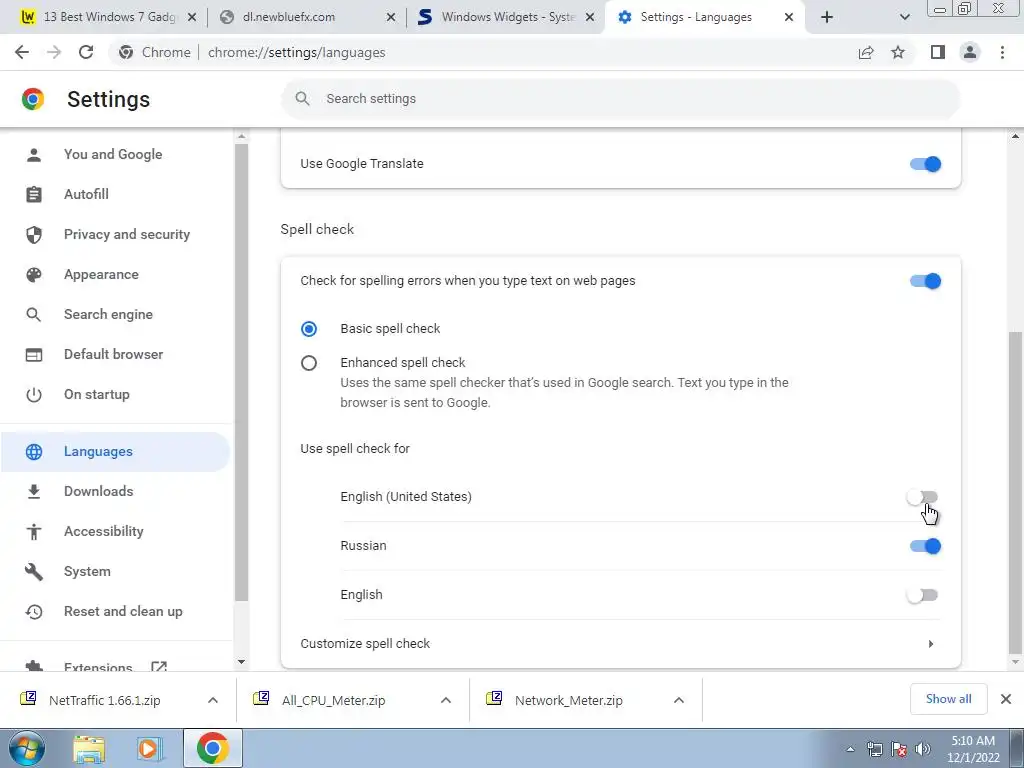Close the downloads bar
The image size is (1024, 768).
click(x=1006, y=699)
